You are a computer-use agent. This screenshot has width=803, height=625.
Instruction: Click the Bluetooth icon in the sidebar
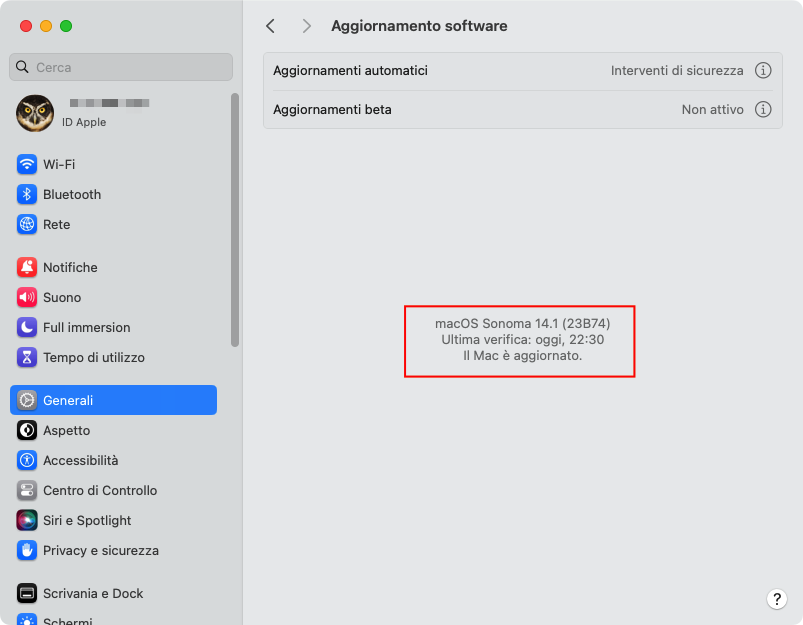(x=27, y=195)
